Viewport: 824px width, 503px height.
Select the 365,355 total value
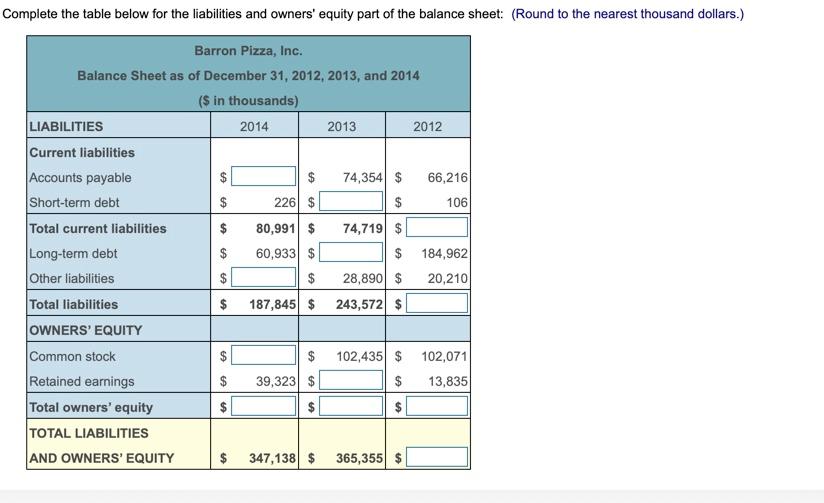tap(359, 458)
